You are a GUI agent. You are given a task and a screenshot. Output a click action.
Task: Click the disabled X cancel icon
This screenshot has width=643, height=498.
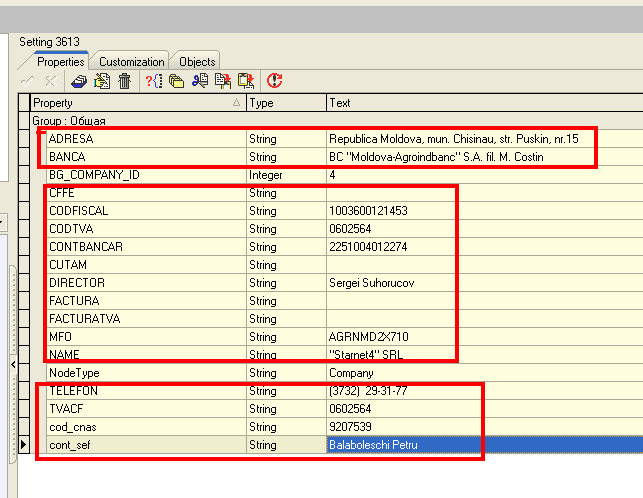[51, 81]
